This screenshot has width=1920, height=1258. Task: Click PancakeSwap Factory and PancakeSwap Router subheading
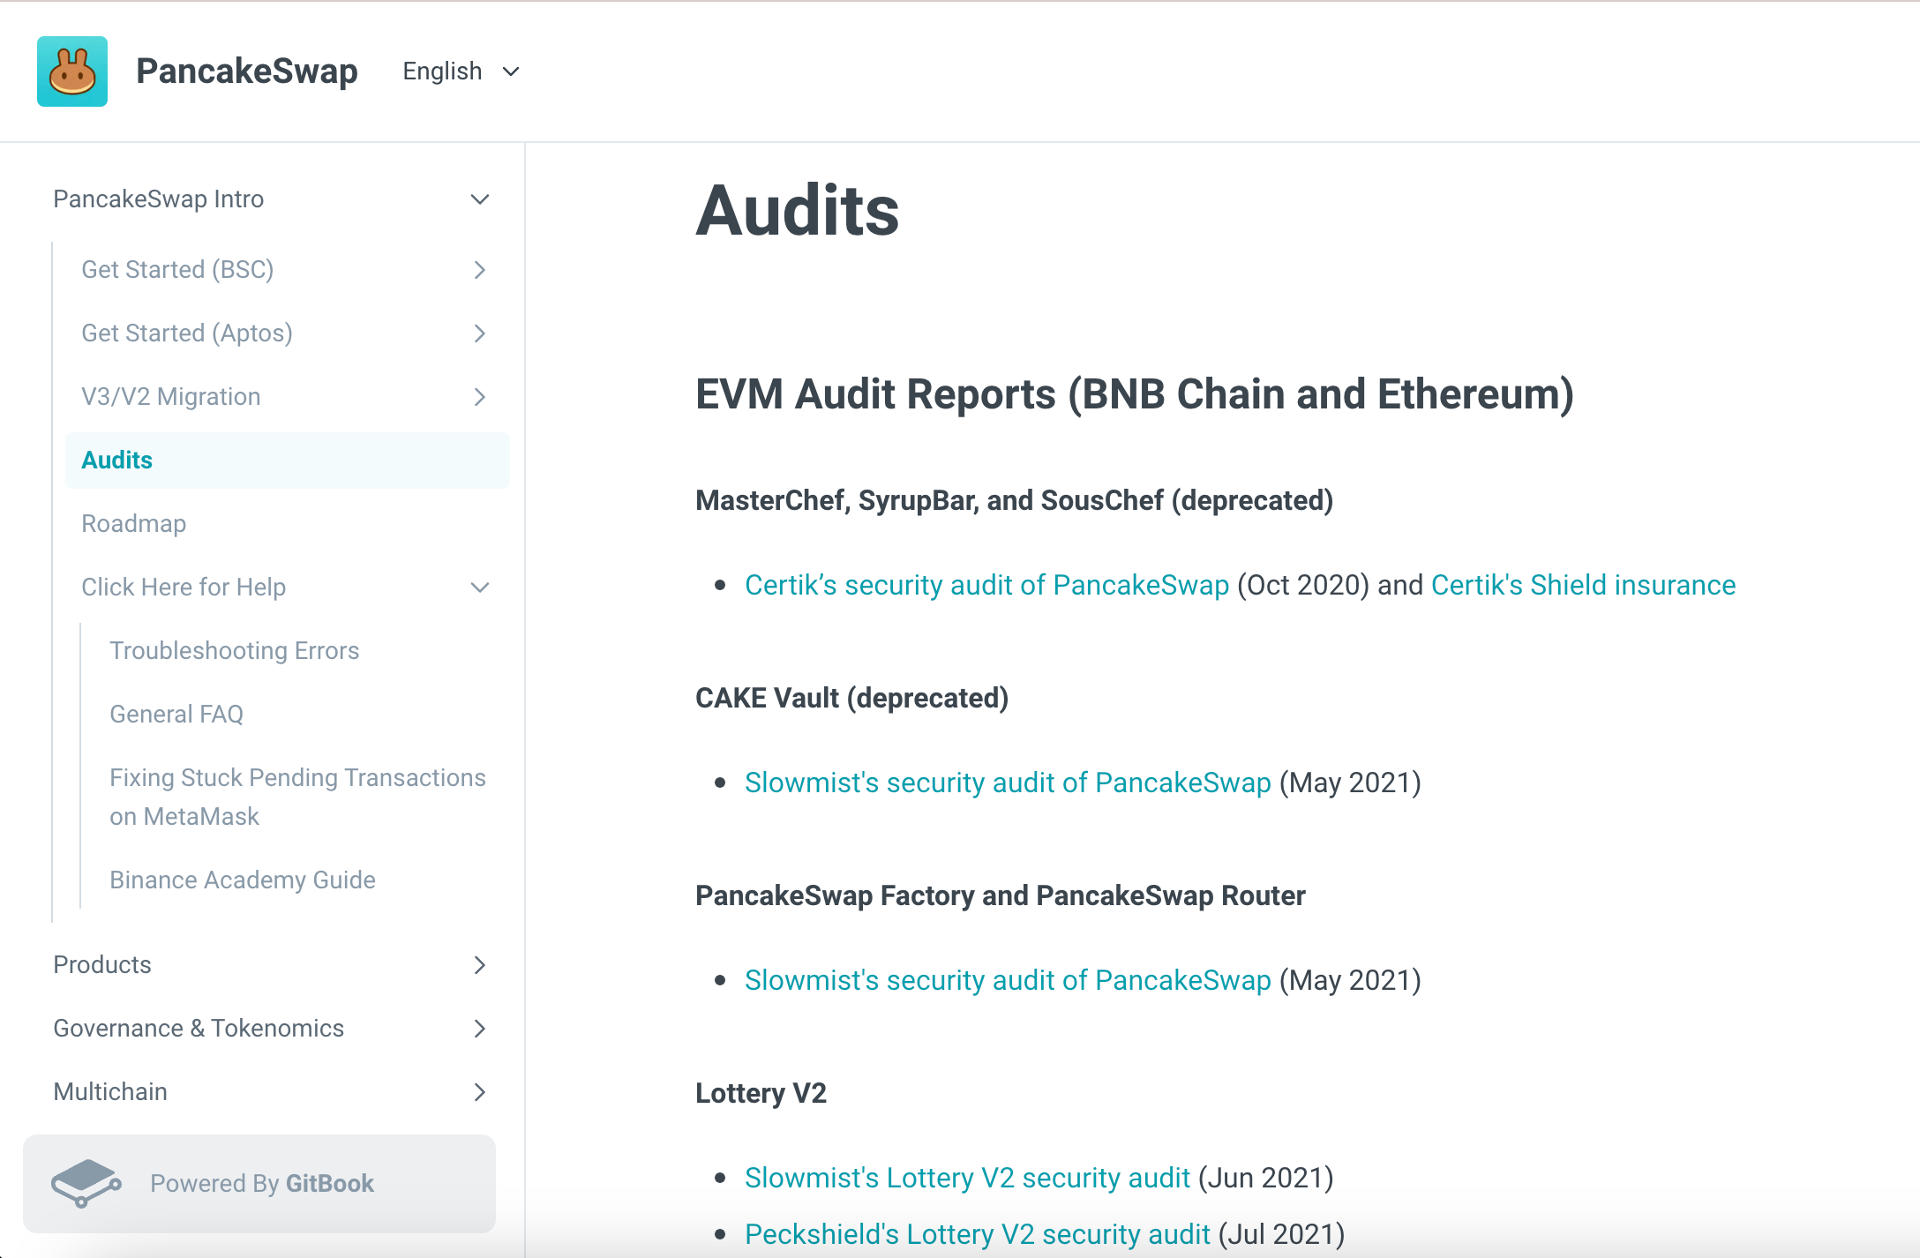pyautogui.click(x=1000, y=896)
